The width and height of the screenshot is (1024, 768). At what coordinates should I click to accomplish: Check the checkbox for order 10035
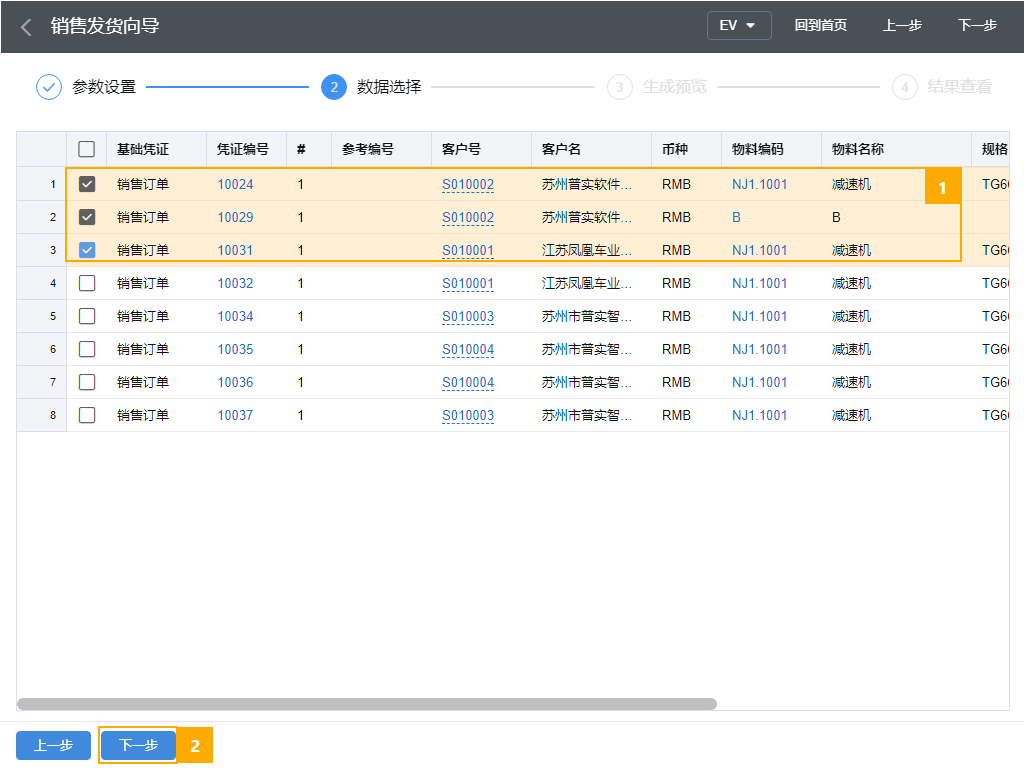(87, 349)
